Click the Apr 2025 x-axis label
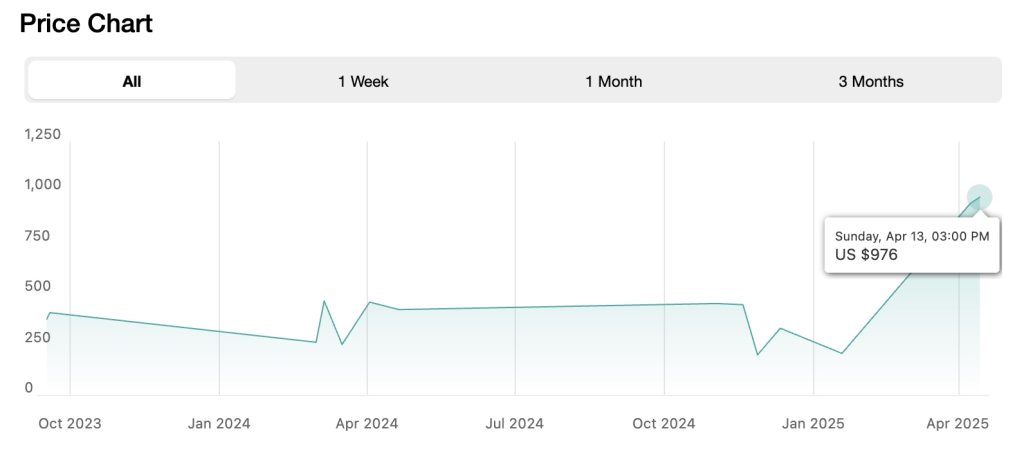 point(957,424)
